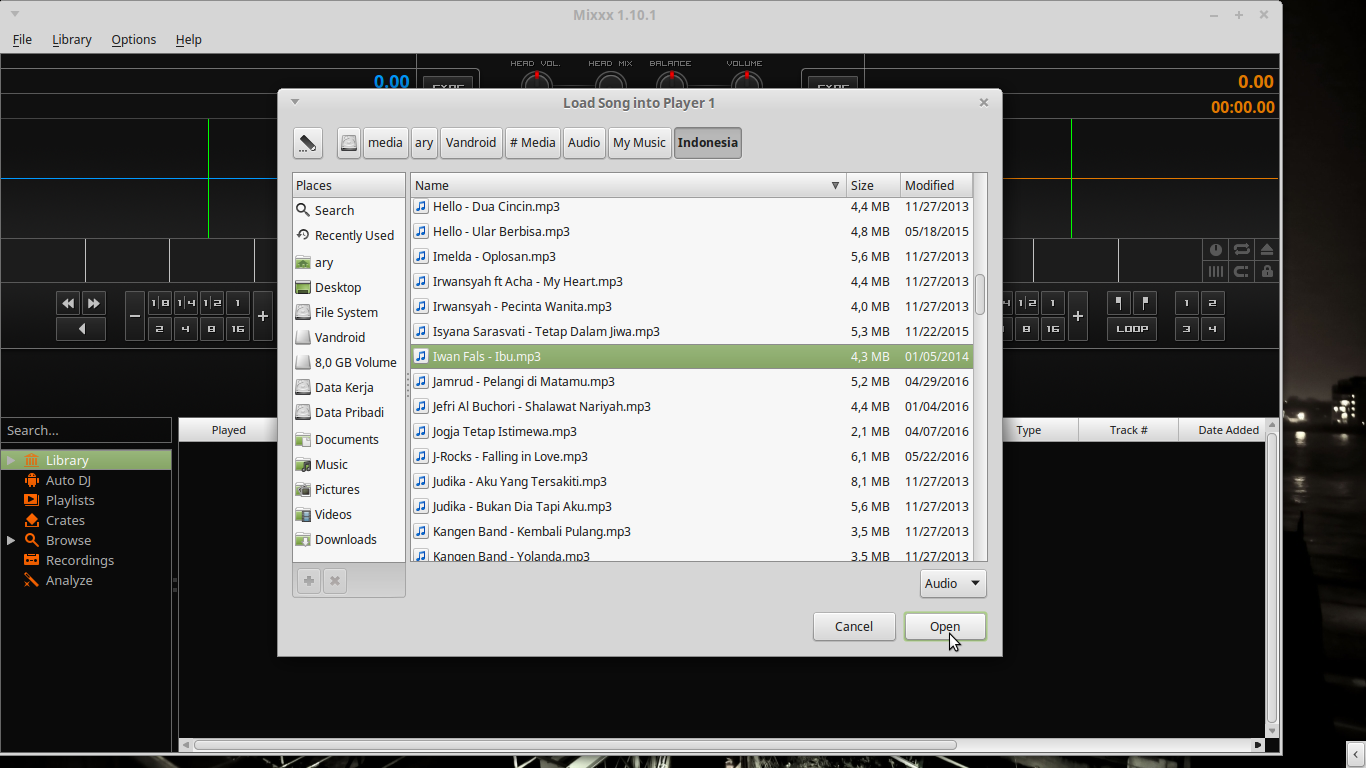Open the Audio file type dropdown
Image resolution: width=1366 pixels, height=768 pixels.
[952, 583]
